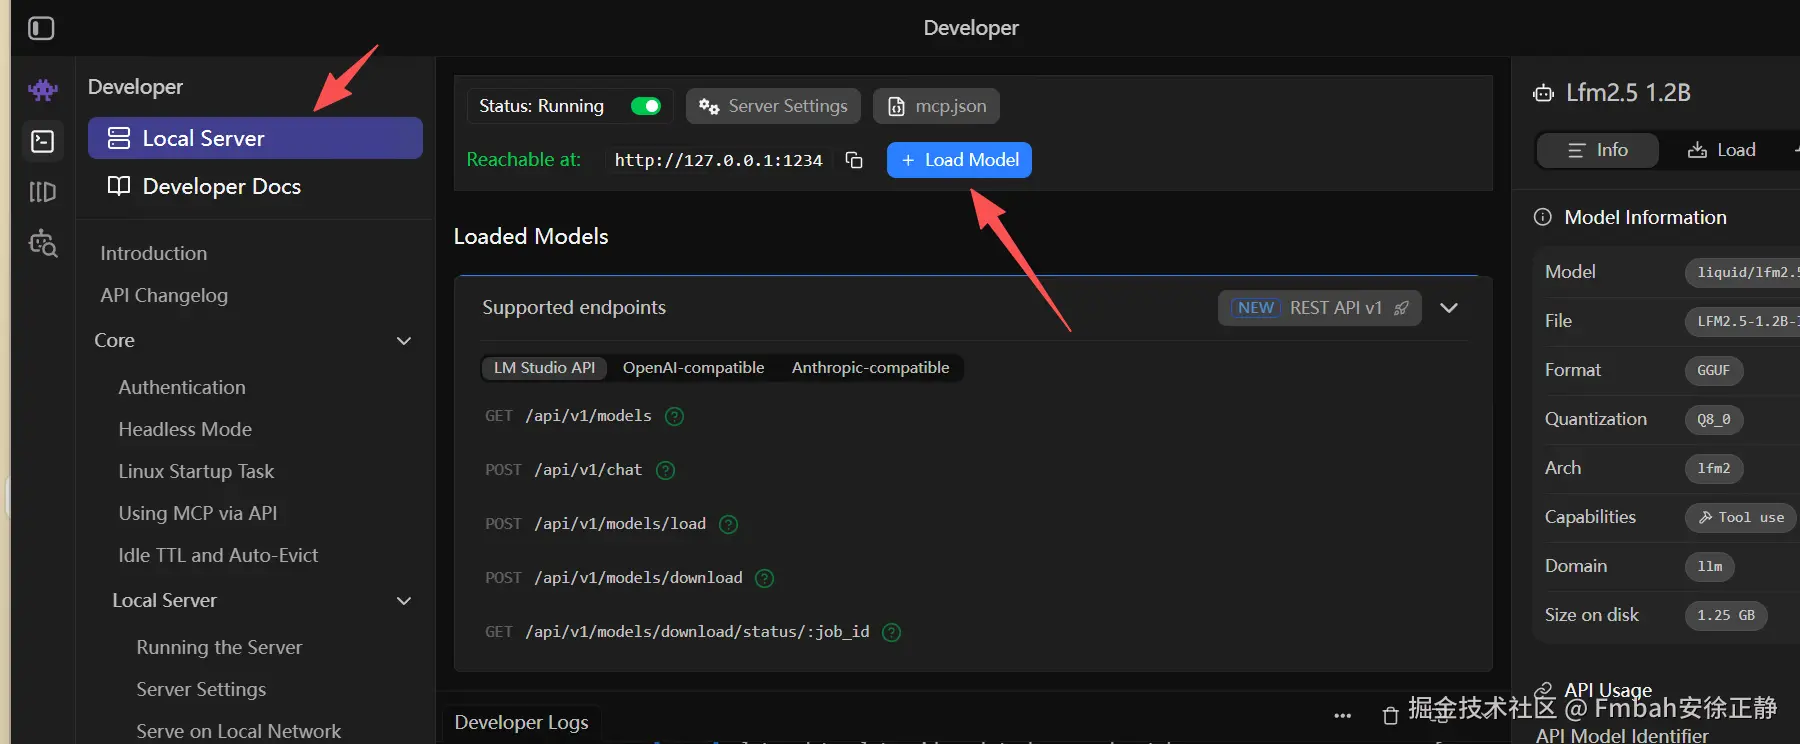This screenshot has width=1800, height=744.
Task: Click the Loaded Models heading
Action: coord(531,236)
